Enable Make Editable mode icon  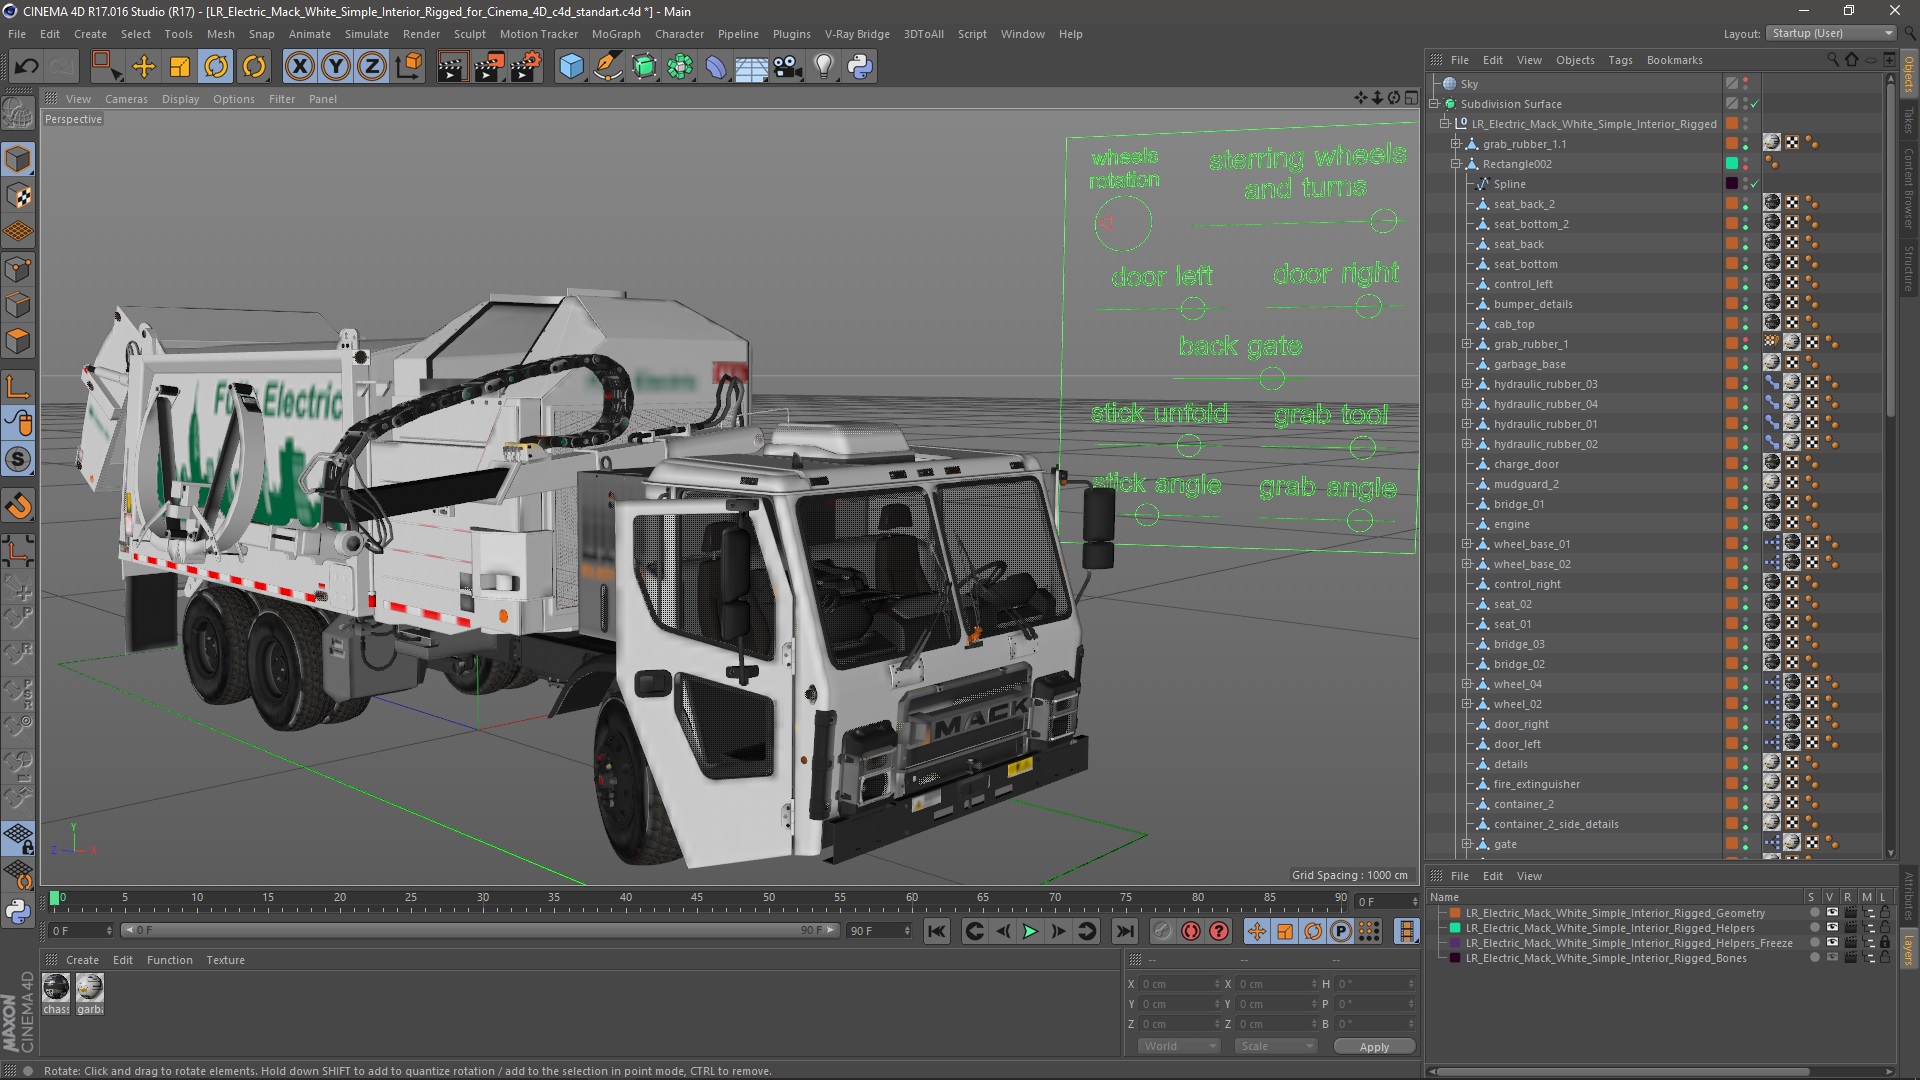point(18,114)
